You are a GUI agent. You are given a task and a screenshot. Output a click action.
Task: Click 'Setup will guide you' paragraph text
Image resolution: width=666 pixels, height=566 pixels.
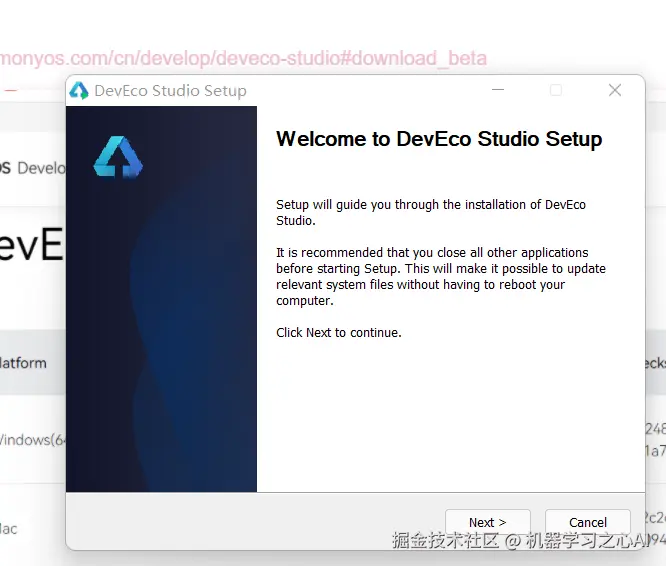[x=431, y=212]
